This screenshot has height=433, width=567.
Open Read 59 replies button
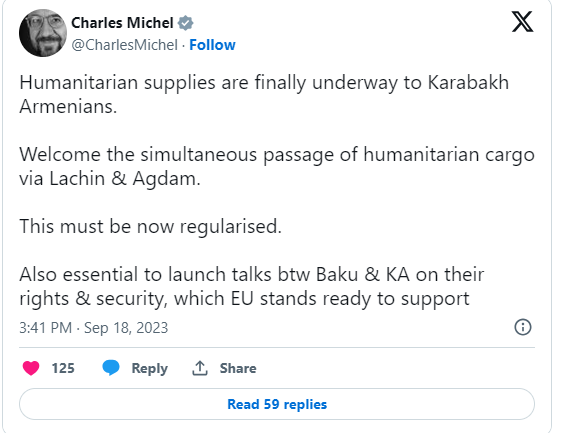277,404
